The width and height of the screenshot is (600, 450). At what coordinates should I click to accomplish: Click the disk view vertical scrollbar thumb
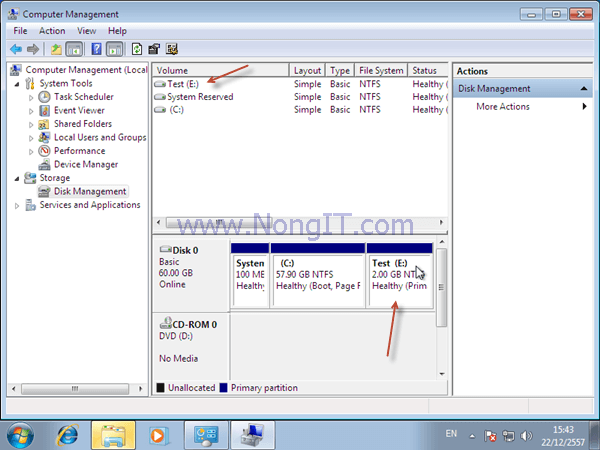[442, 287]
